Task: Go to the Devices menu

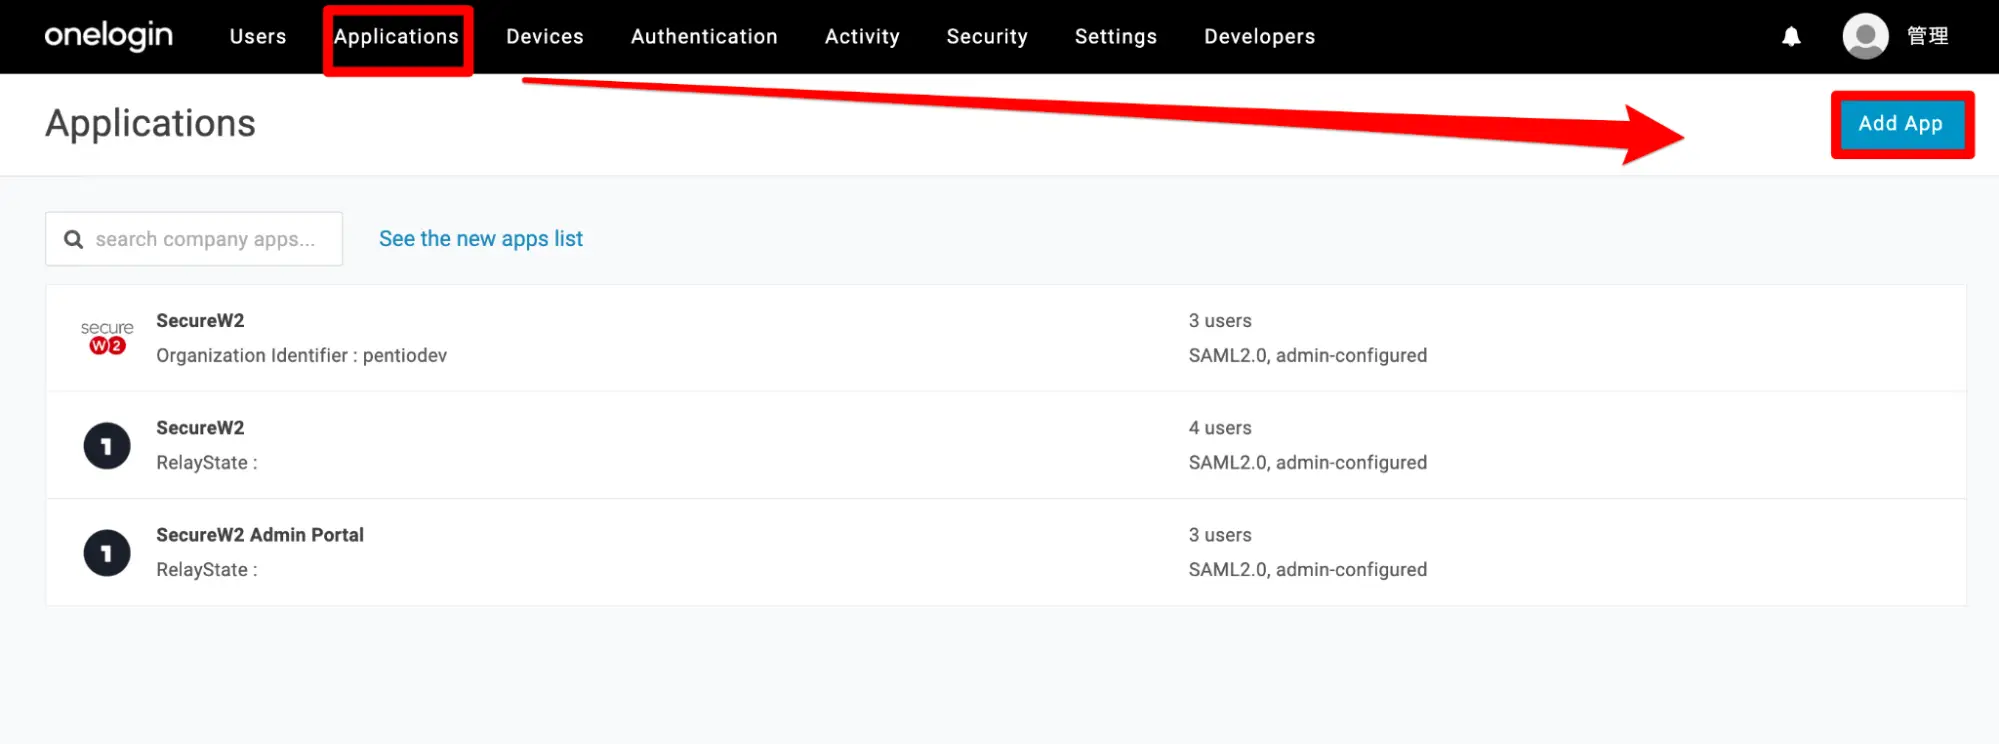Action: coord(544,37)
